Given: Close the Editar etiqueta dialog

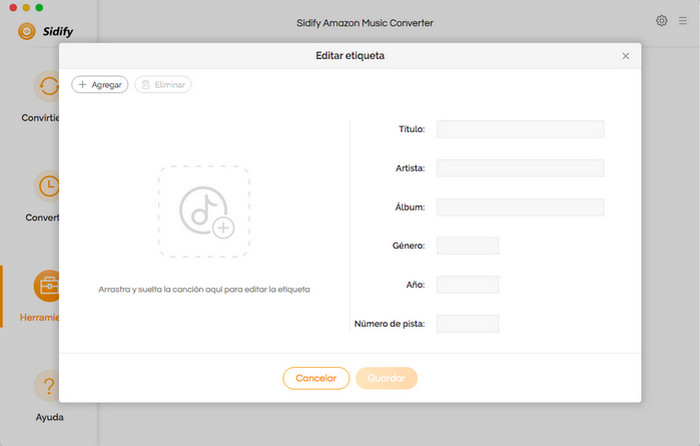Looking at the screenshot, I should pyautogui.click(x=625, y=56).
